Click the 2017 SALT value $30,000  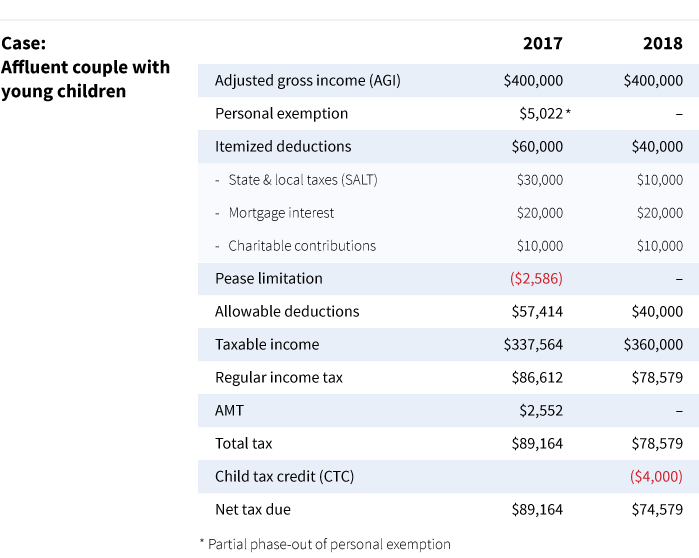540,180
